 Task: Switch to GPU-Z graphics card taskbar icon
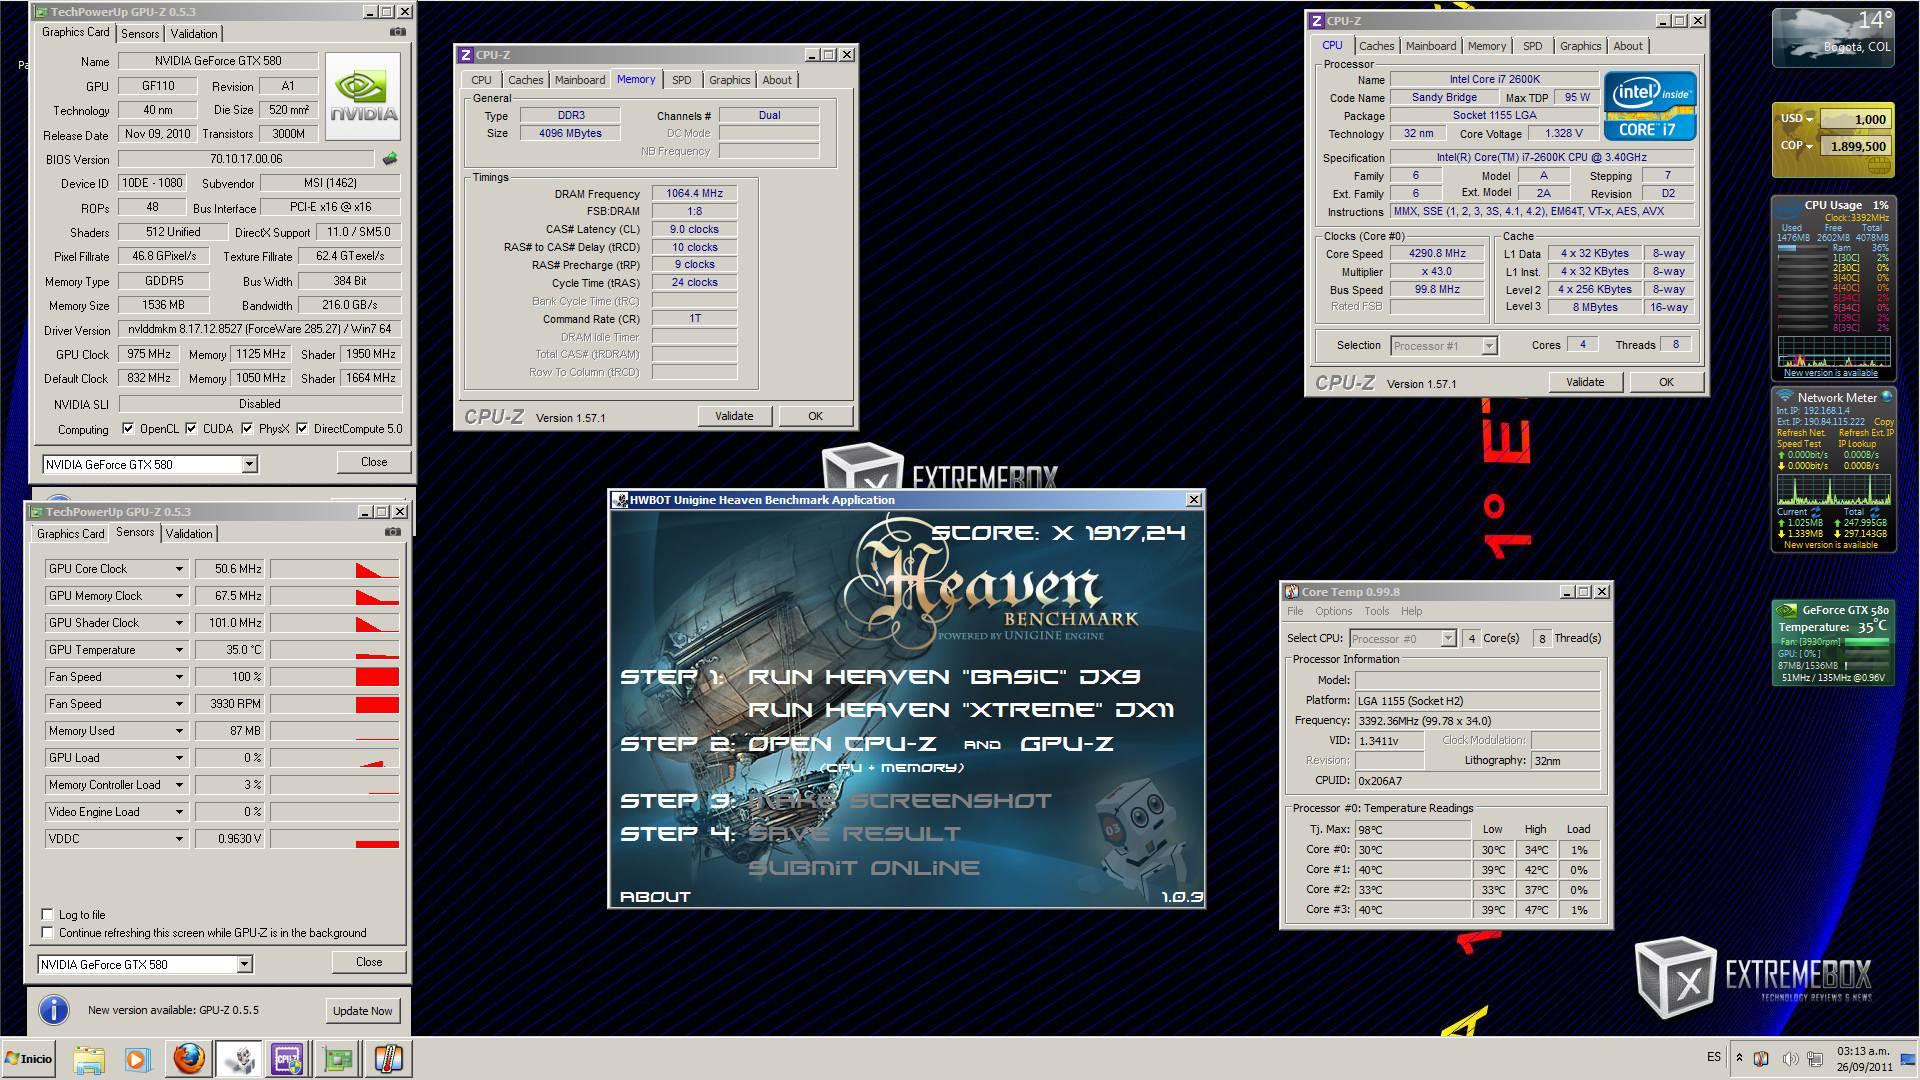(338, 1059)
